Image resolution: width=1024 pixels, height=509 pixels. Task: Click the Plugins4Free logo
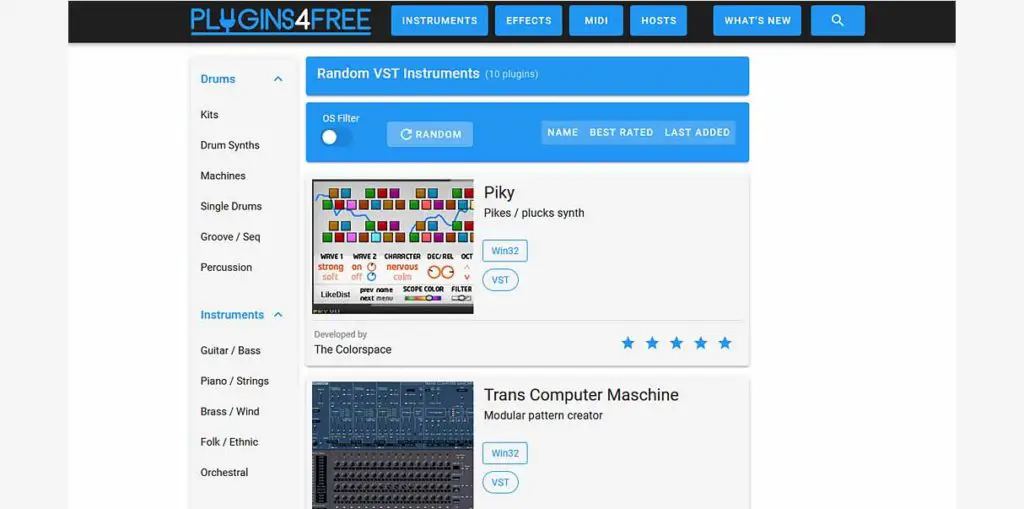pos(281,20)
